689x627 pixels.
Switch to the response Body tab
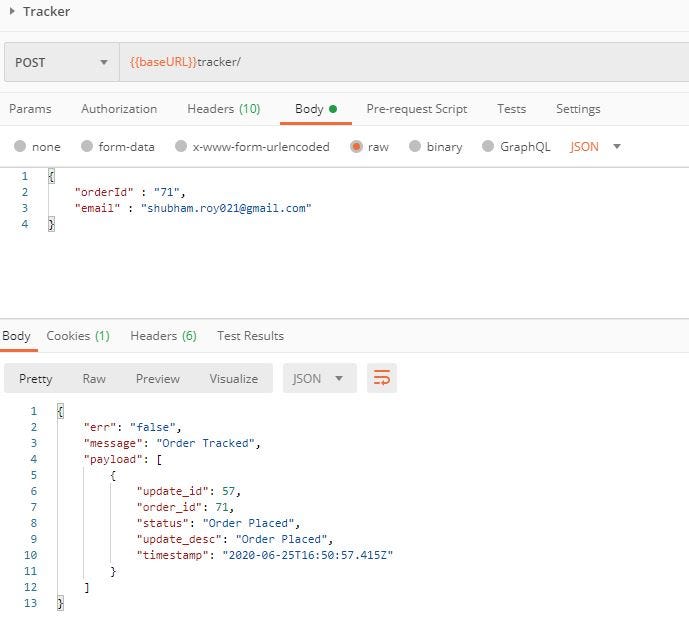click(16, 336)
